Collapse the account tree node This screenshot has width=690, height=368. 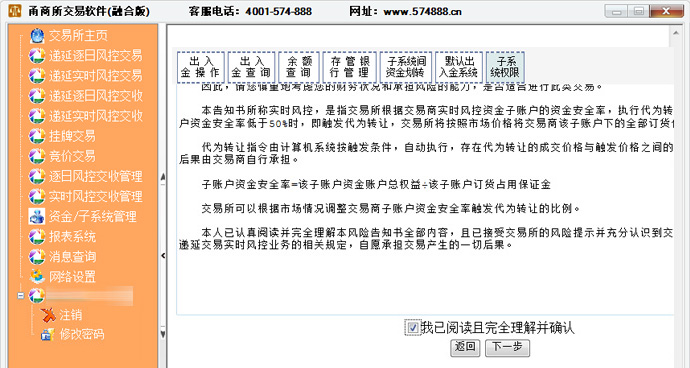(21, 296)
